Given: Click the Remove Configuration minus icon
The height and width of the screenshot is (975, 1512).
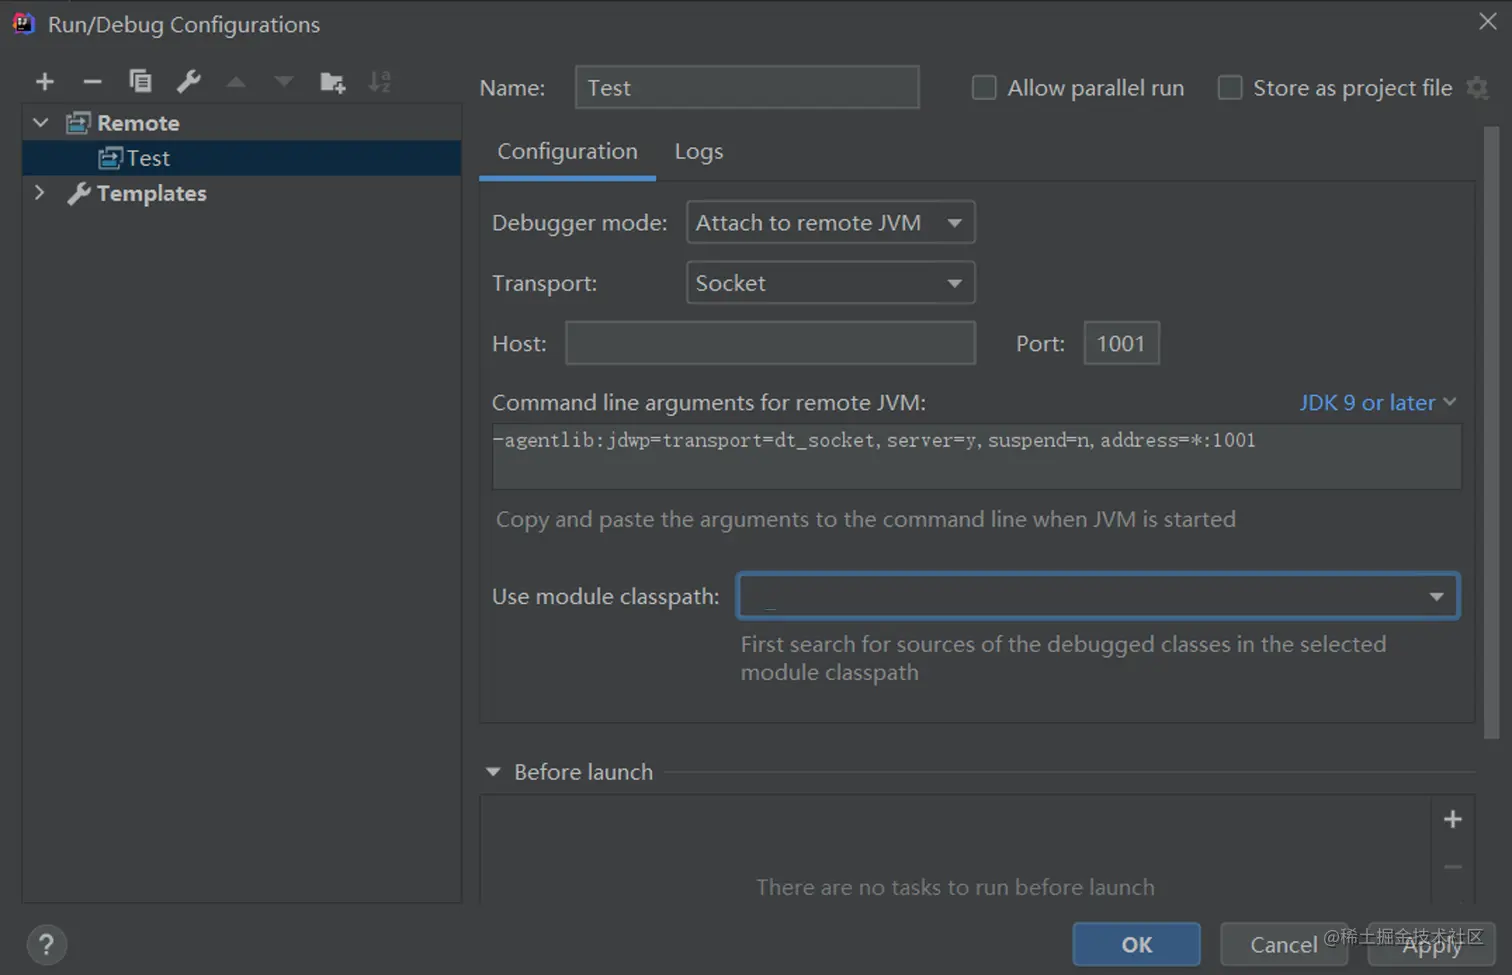Looking at the screenshot, I should pyautogui.click(x=92, y=82).
